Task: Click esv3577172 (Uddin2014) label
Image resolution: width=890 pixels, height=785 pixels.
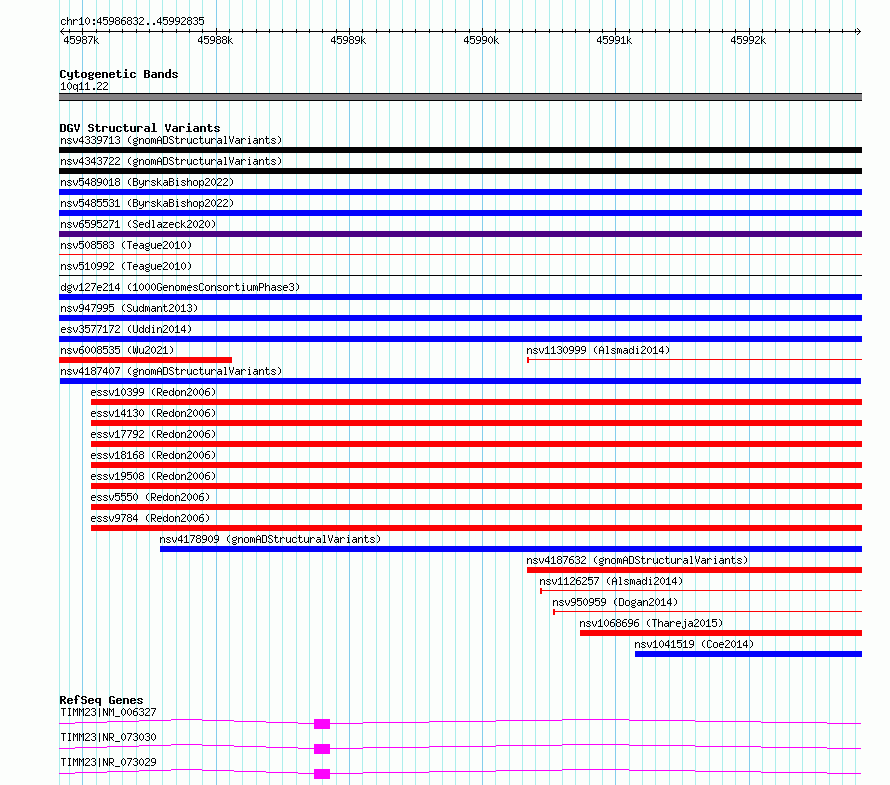Action: [126, 329]
